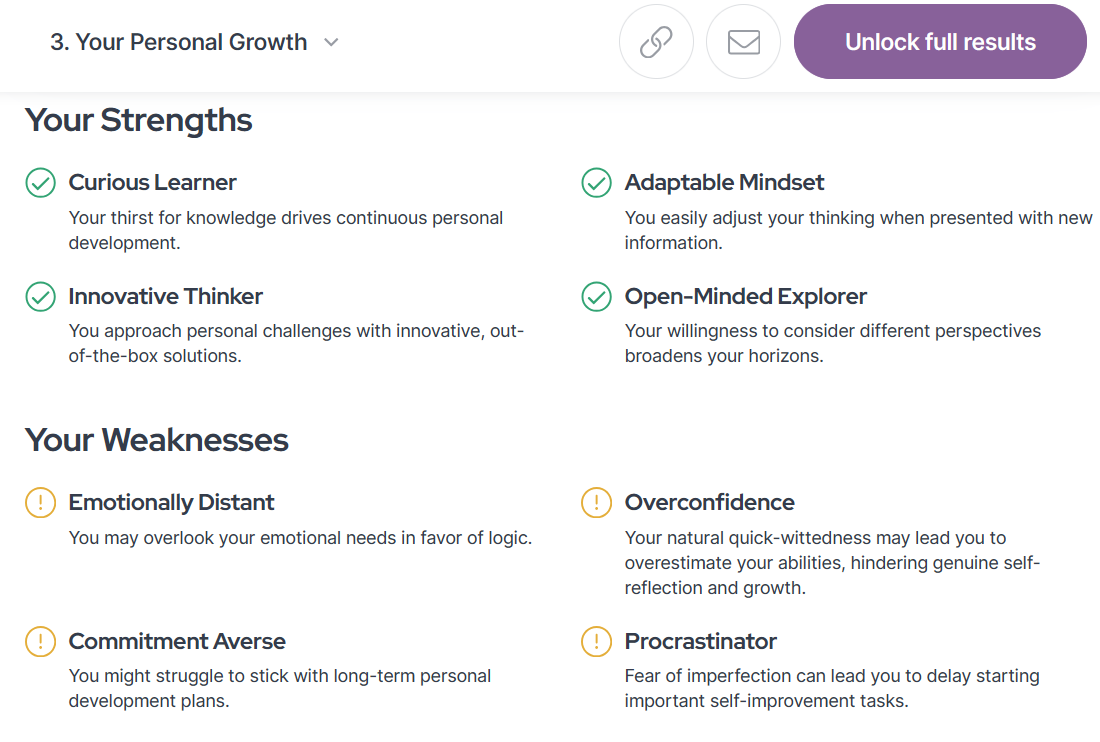1100x742 pixels.
Task: Click the Curious Learner green checkmark icon
Action: point(41,183)
